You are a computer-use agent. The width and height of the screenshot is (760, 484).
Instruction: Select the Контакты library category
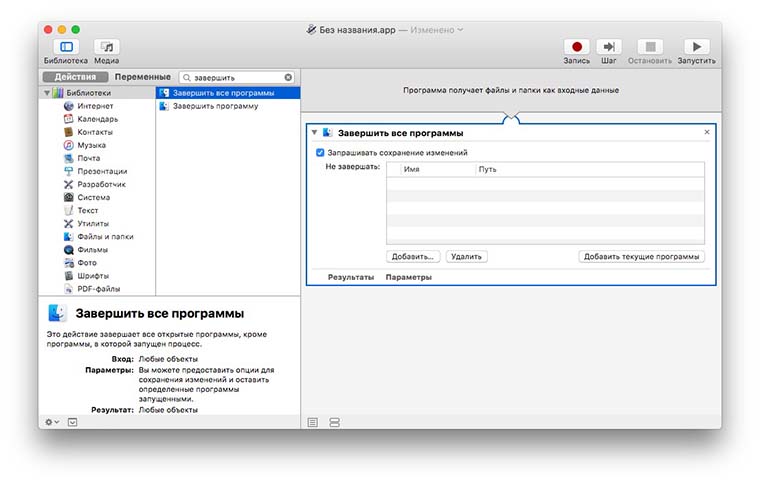click(95, 132)
